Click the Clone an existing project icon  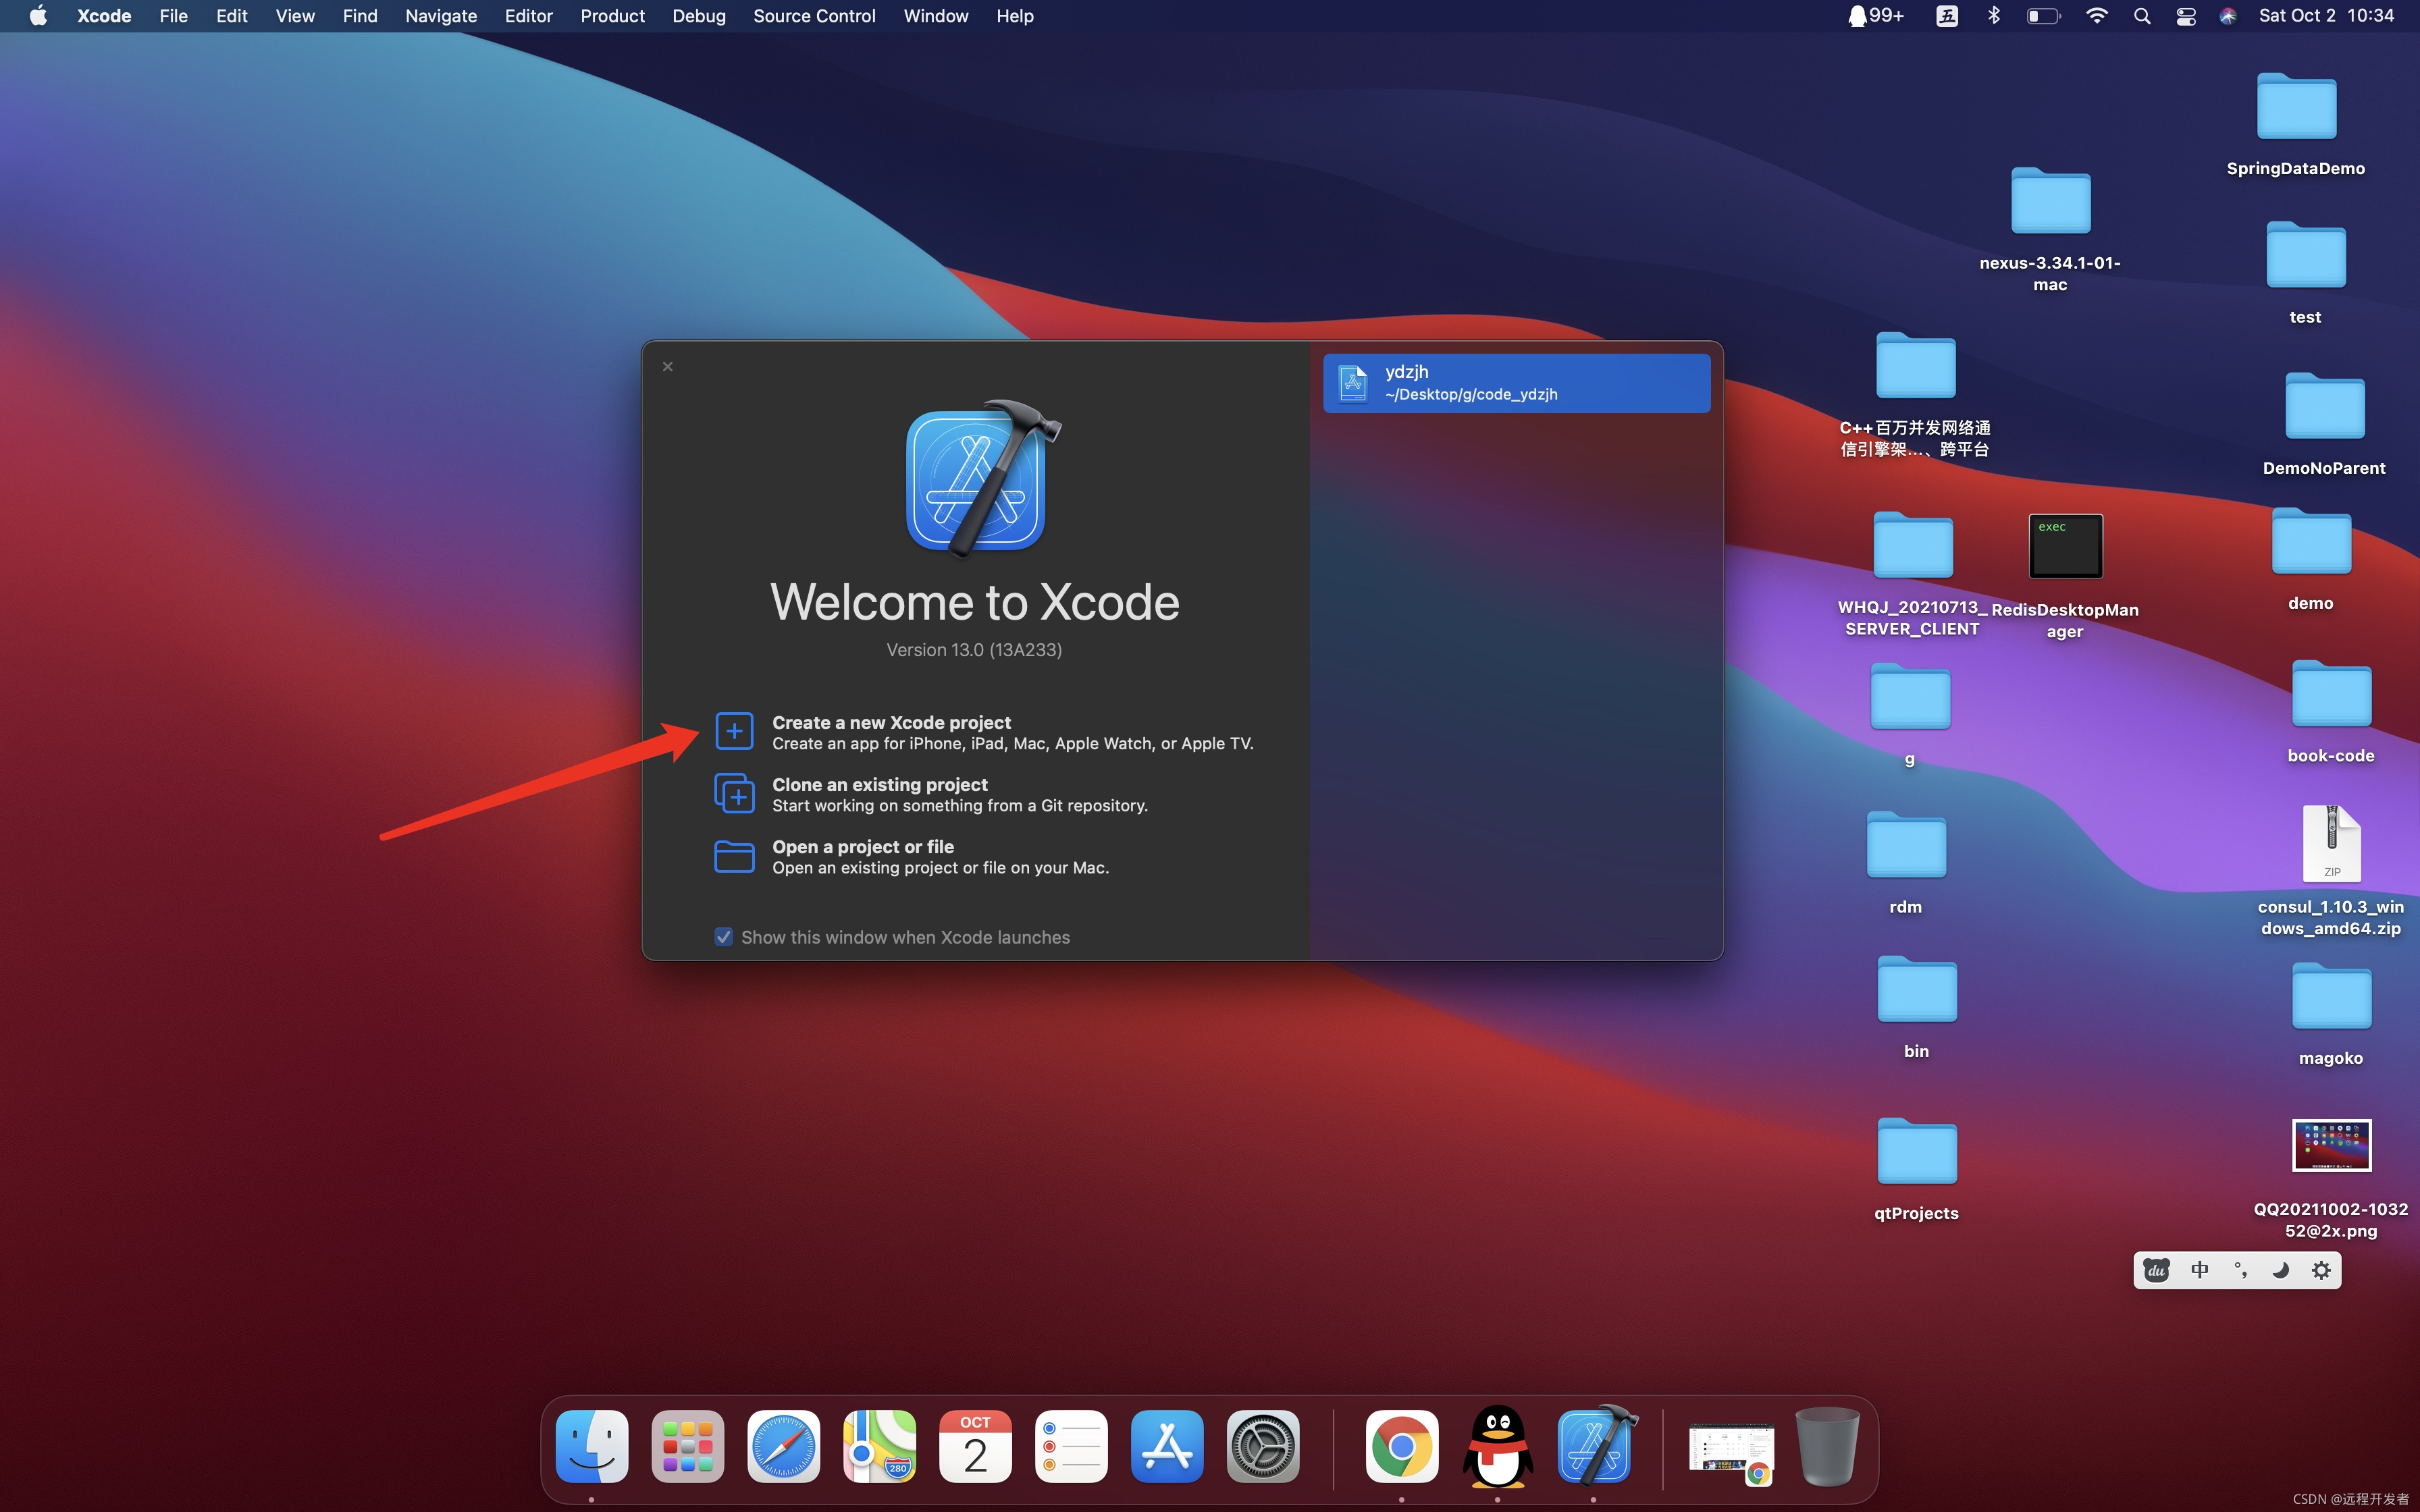(x=734, y=793)
